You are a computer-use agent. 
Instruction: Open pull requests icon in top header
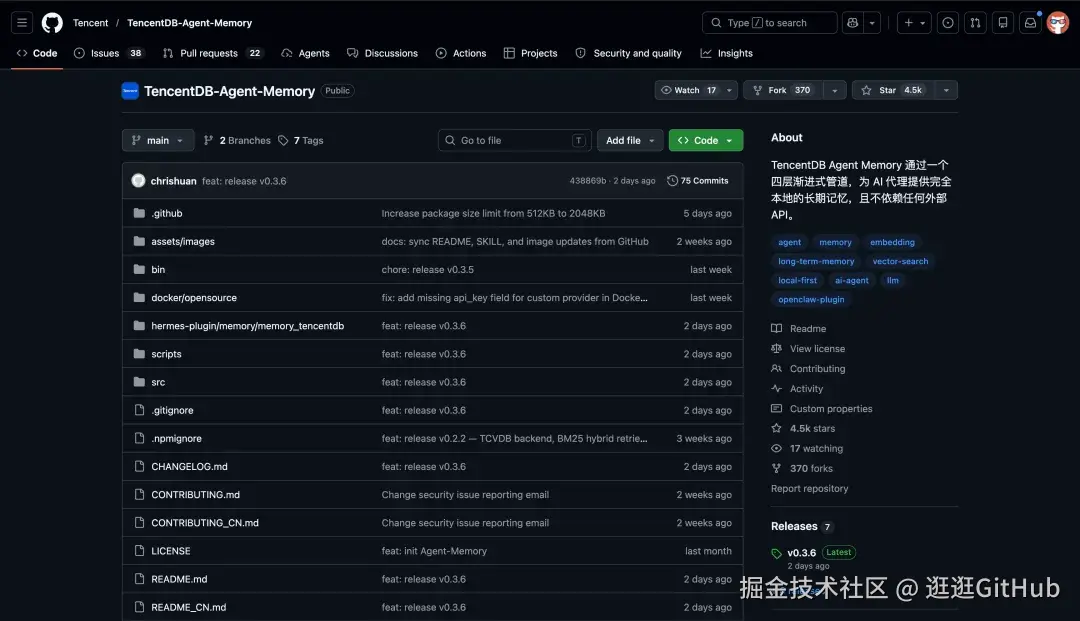pyautogui.click(x=975, y=23)
